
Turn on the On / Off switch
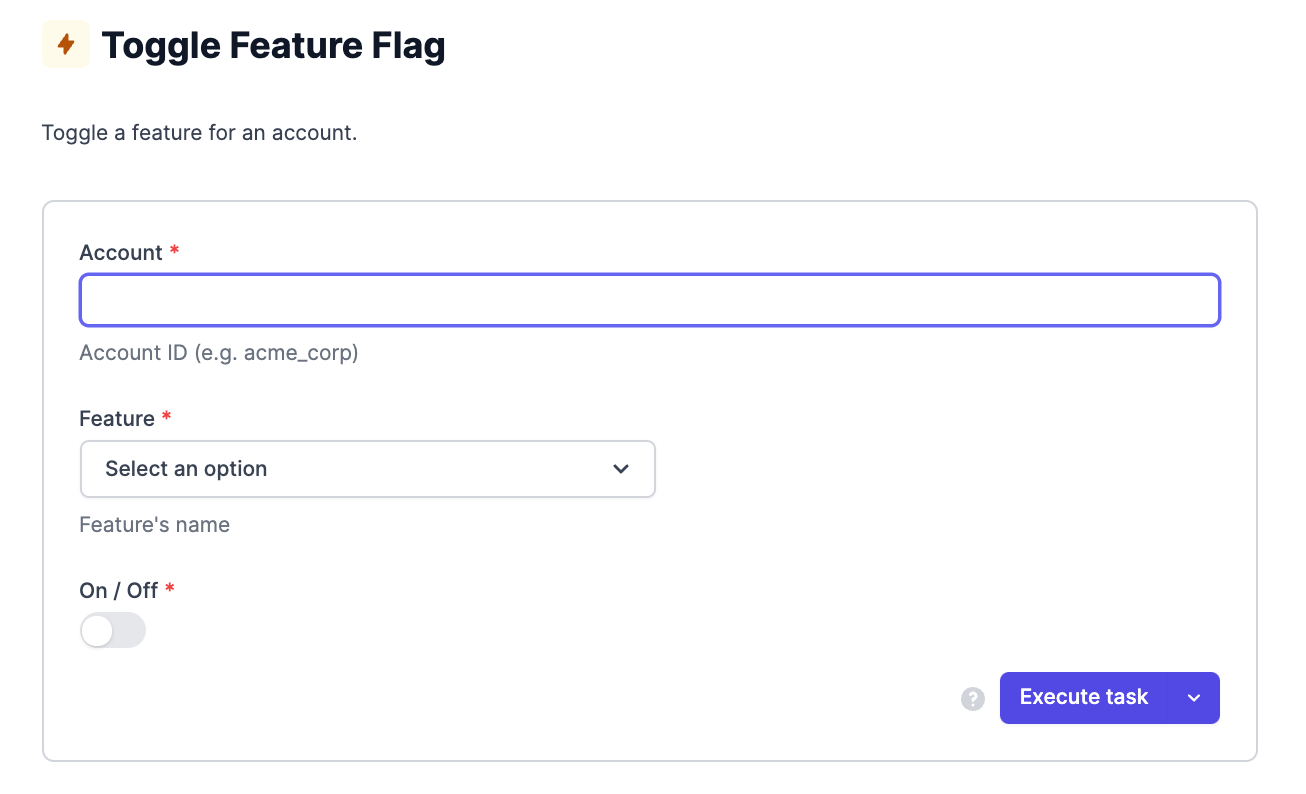[113, 631]
